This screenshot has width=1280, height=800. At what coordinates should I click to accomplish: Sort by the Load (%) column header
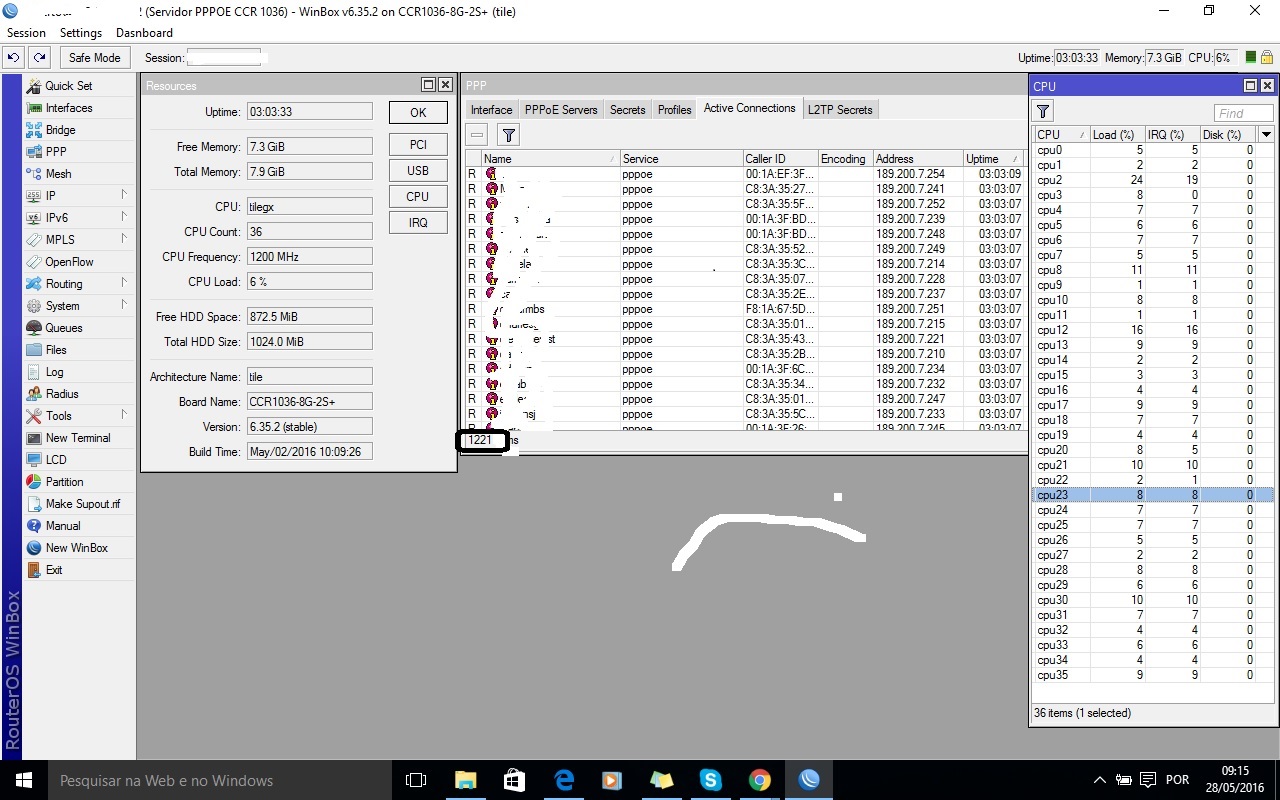point(1116,134)
